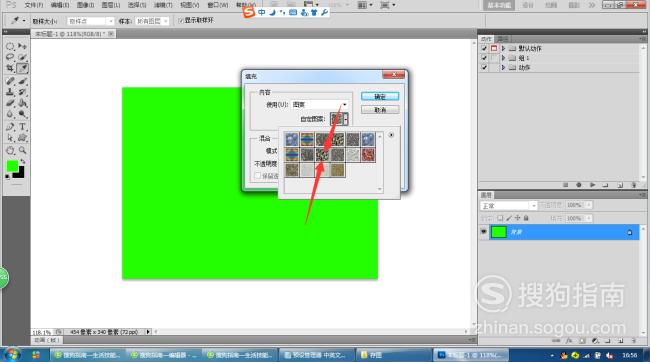Select the Hand tool
The image size is (650, 362).
(10, 151)
